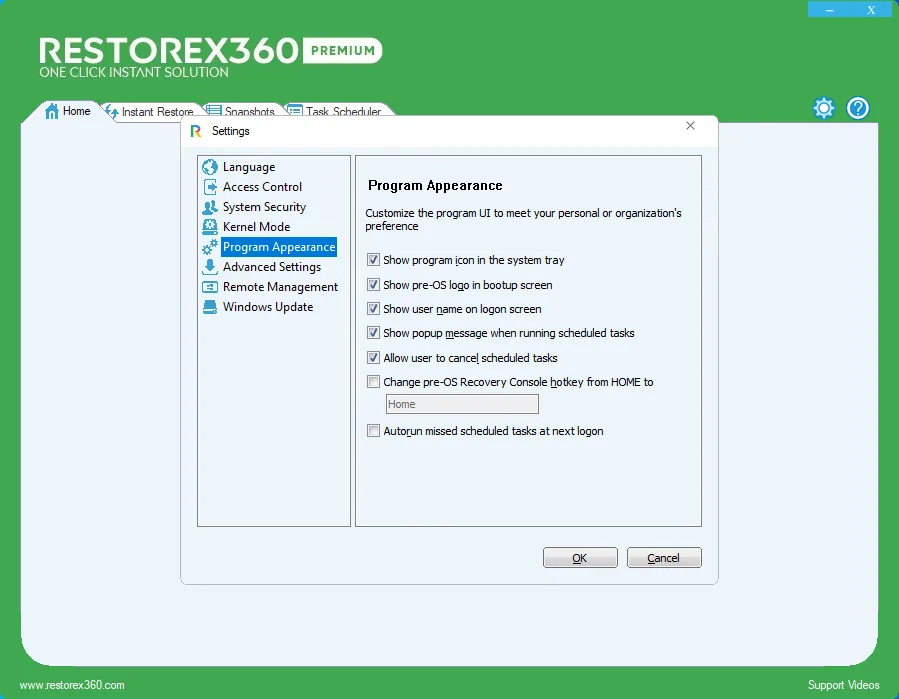Uncheck Show pre-OS logo in bootup screen
Viewport: 899px width, 699px height.
(373, 284)
